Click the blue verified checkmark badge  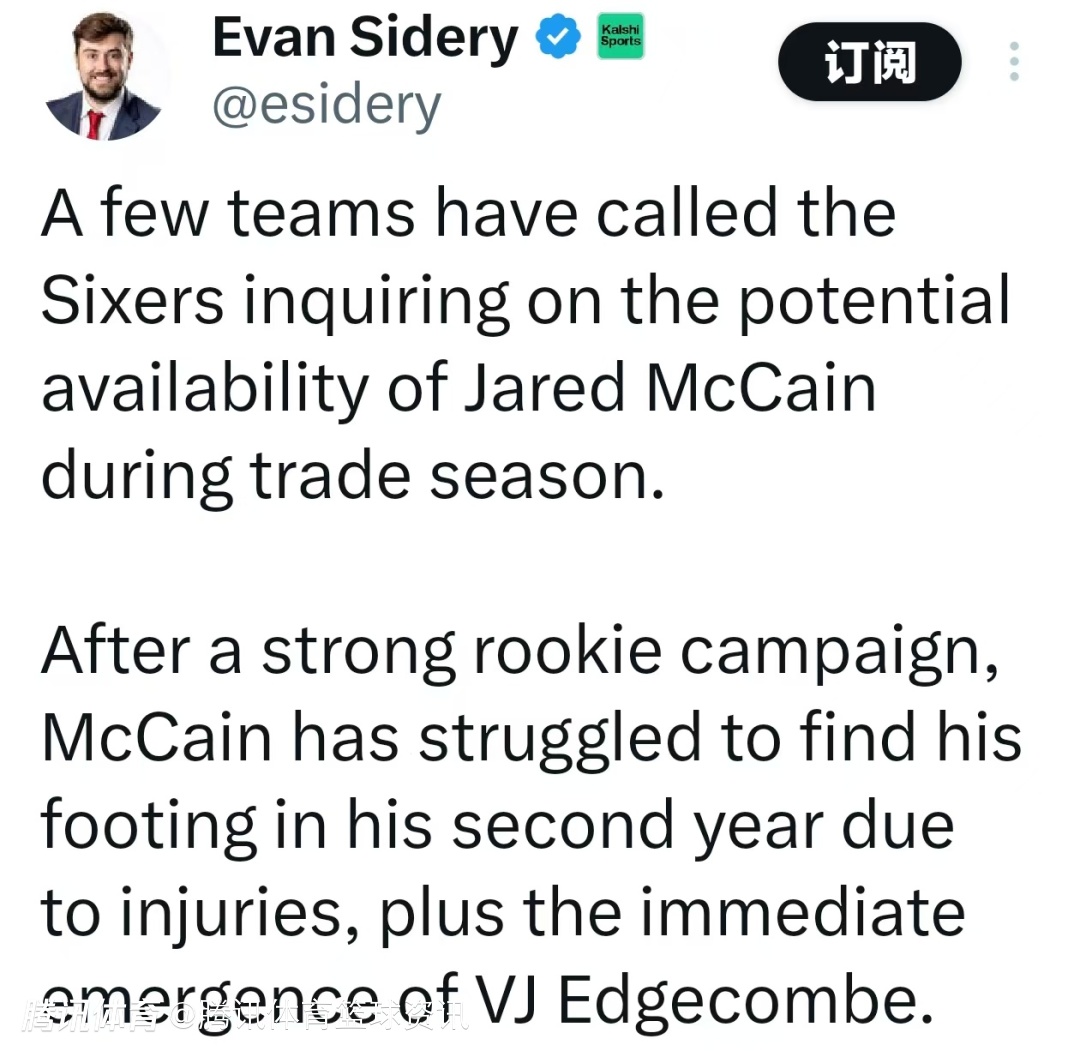(x=559, y=40)
